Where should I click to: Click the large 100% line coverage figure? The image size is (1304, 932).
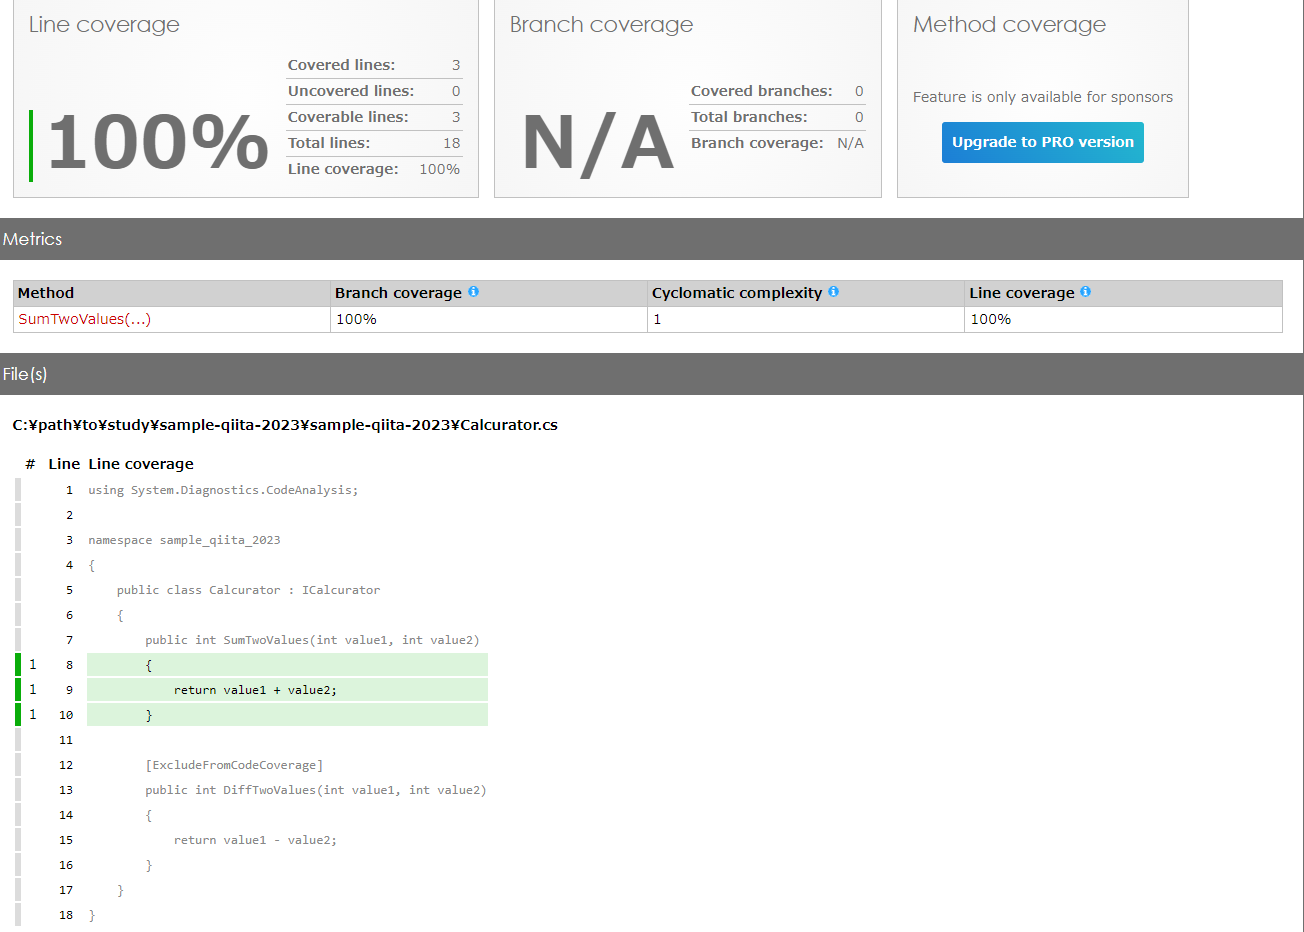tap(158, 142)
